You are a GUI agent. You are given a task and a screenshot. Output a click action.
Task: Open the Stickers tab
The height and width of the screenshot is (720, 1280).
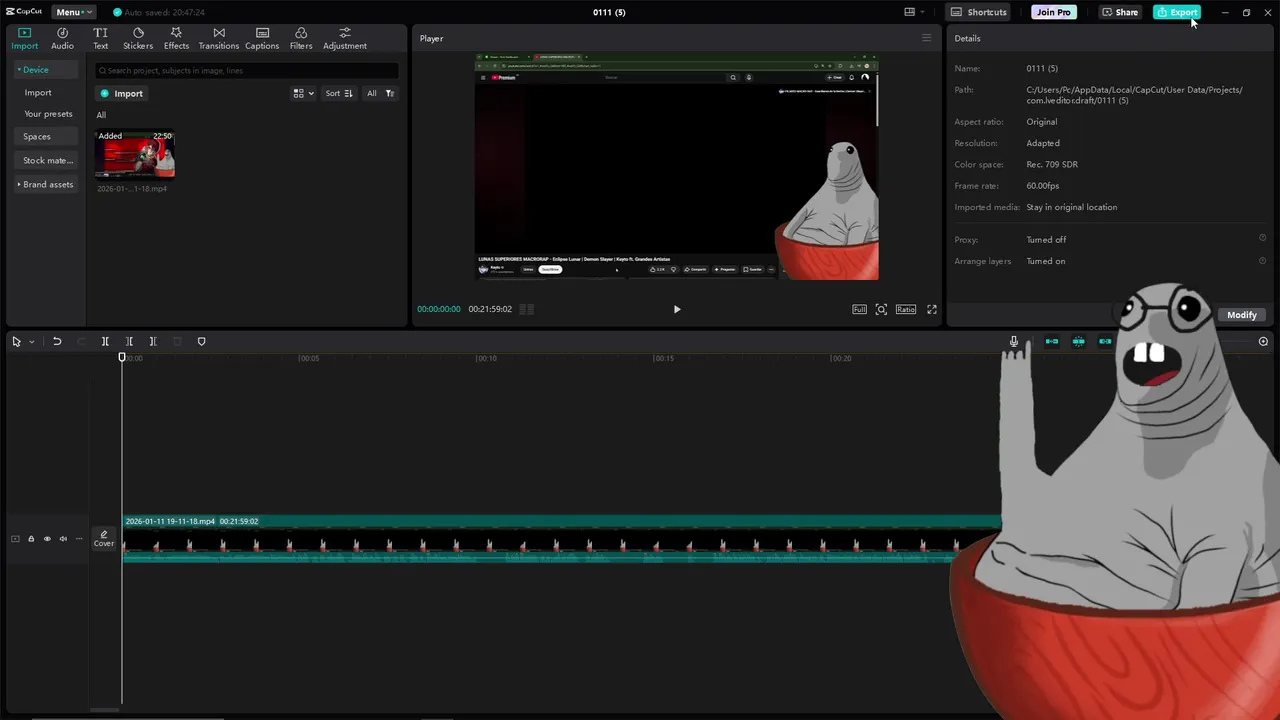pos(138,38)
